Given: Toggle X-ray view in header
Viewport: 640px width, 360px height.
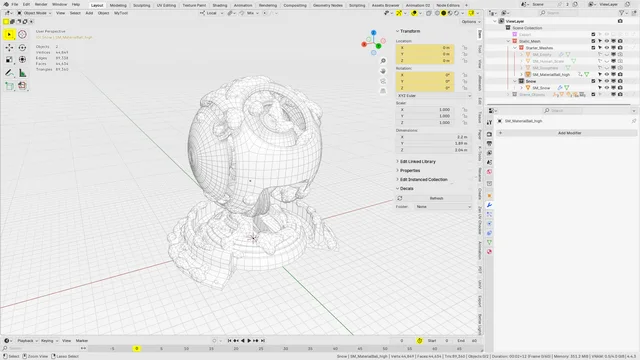Looking at the screenshot, I should point(429,13).
